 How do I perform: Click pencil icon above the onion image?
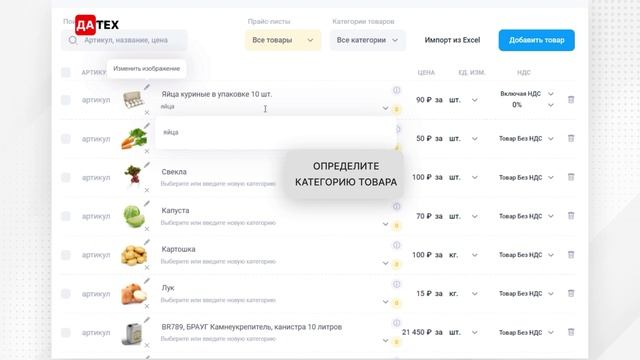coord(147,281)
